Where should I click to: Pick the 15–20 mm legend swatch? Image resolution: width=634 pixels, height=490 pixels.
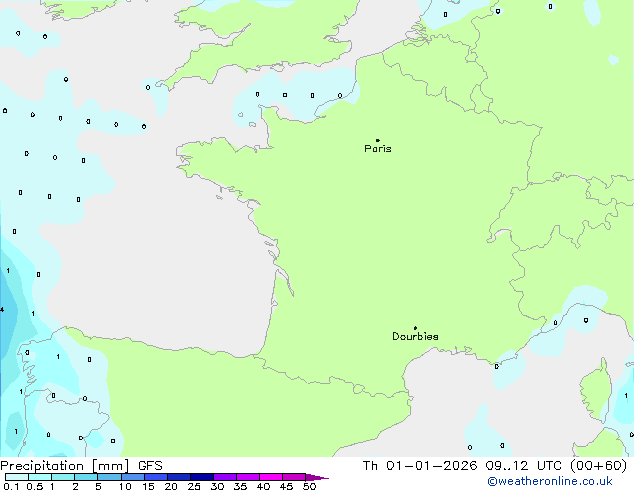point(156,477)
